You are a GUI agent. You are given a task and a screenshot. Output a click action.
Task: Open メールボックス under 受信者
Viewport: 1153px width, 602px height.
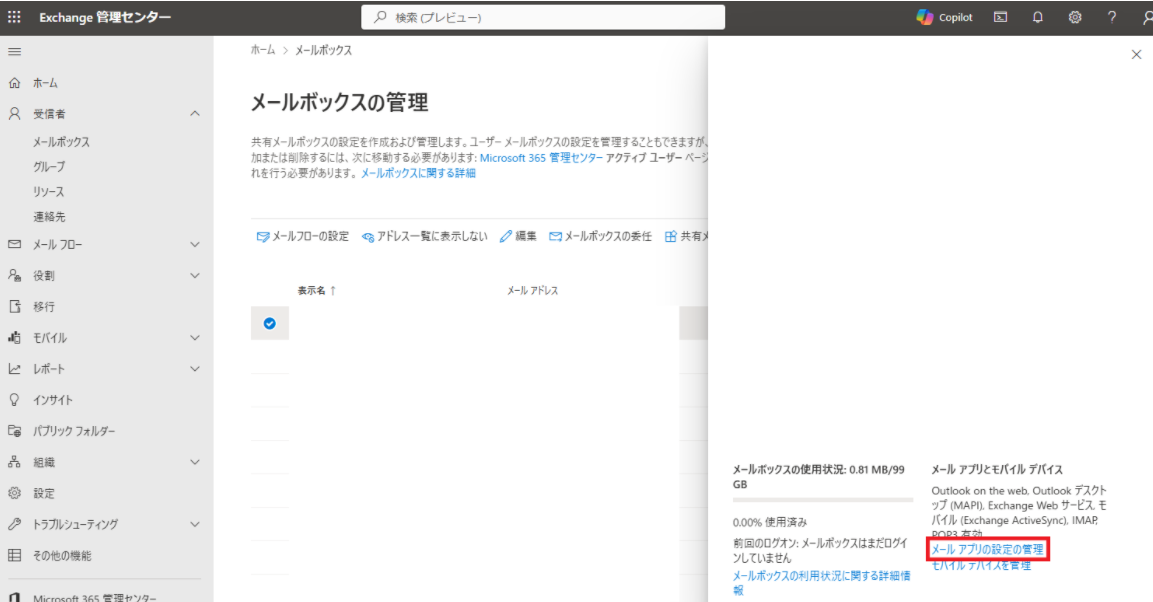tap(61, 142)
